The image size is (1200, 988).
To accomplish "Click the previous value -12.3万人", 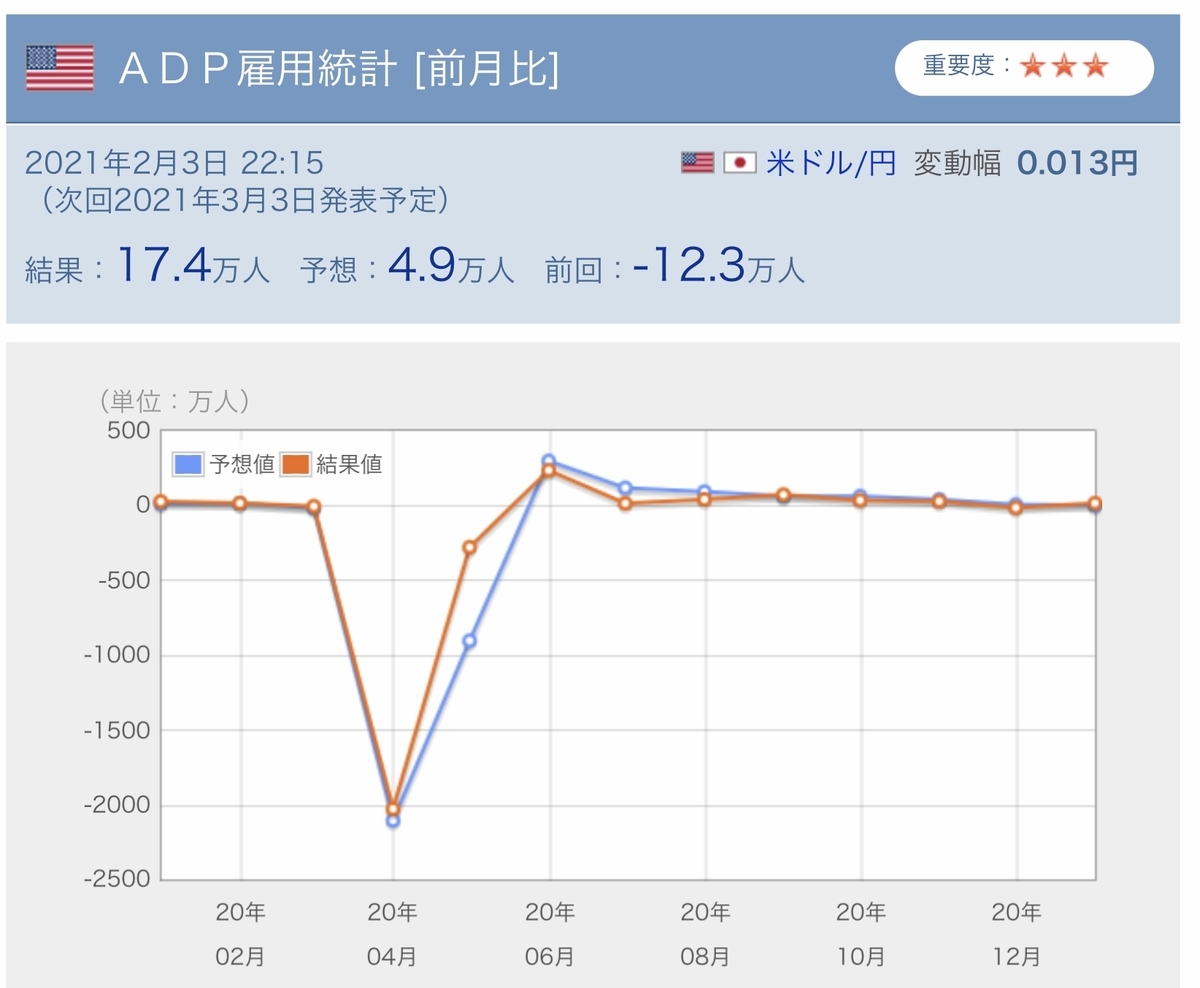I will coord(718,266).
